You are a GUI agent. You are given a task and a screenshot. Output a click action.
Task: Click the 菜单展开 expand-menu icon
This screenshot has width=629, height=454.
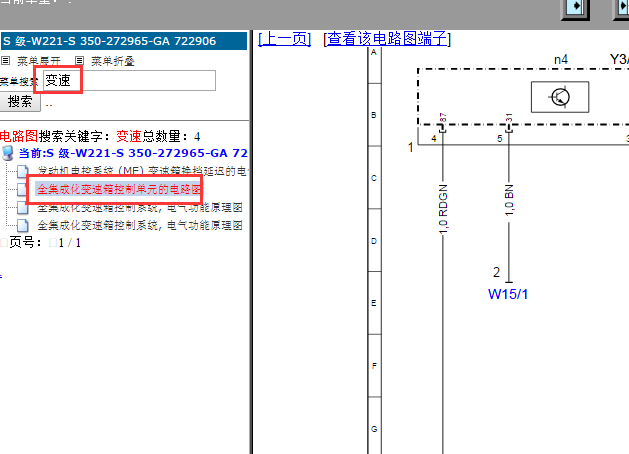(x=5, y=61)
